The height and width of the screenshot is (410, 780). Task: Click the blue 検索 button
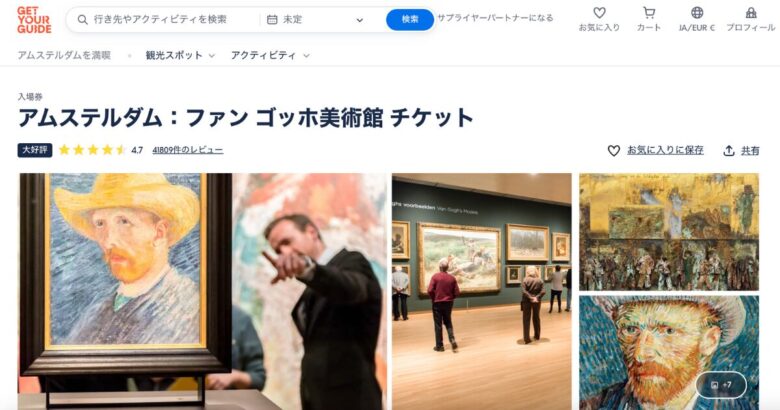(410, 19)
